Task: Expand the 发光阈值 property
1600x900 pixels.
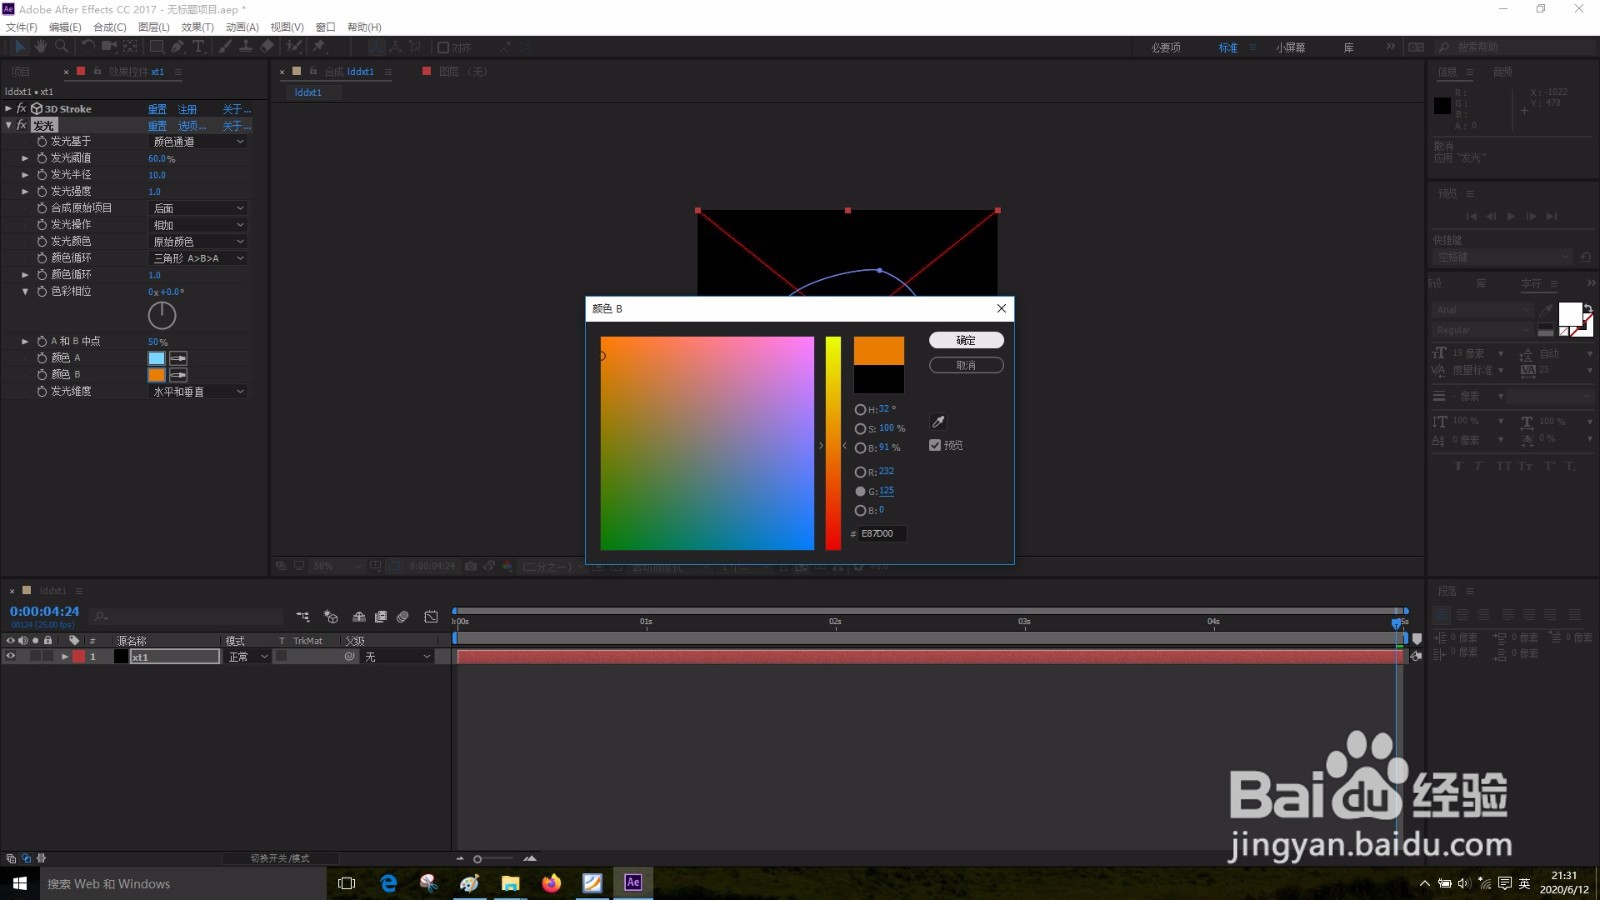Action: click(25, 159)
